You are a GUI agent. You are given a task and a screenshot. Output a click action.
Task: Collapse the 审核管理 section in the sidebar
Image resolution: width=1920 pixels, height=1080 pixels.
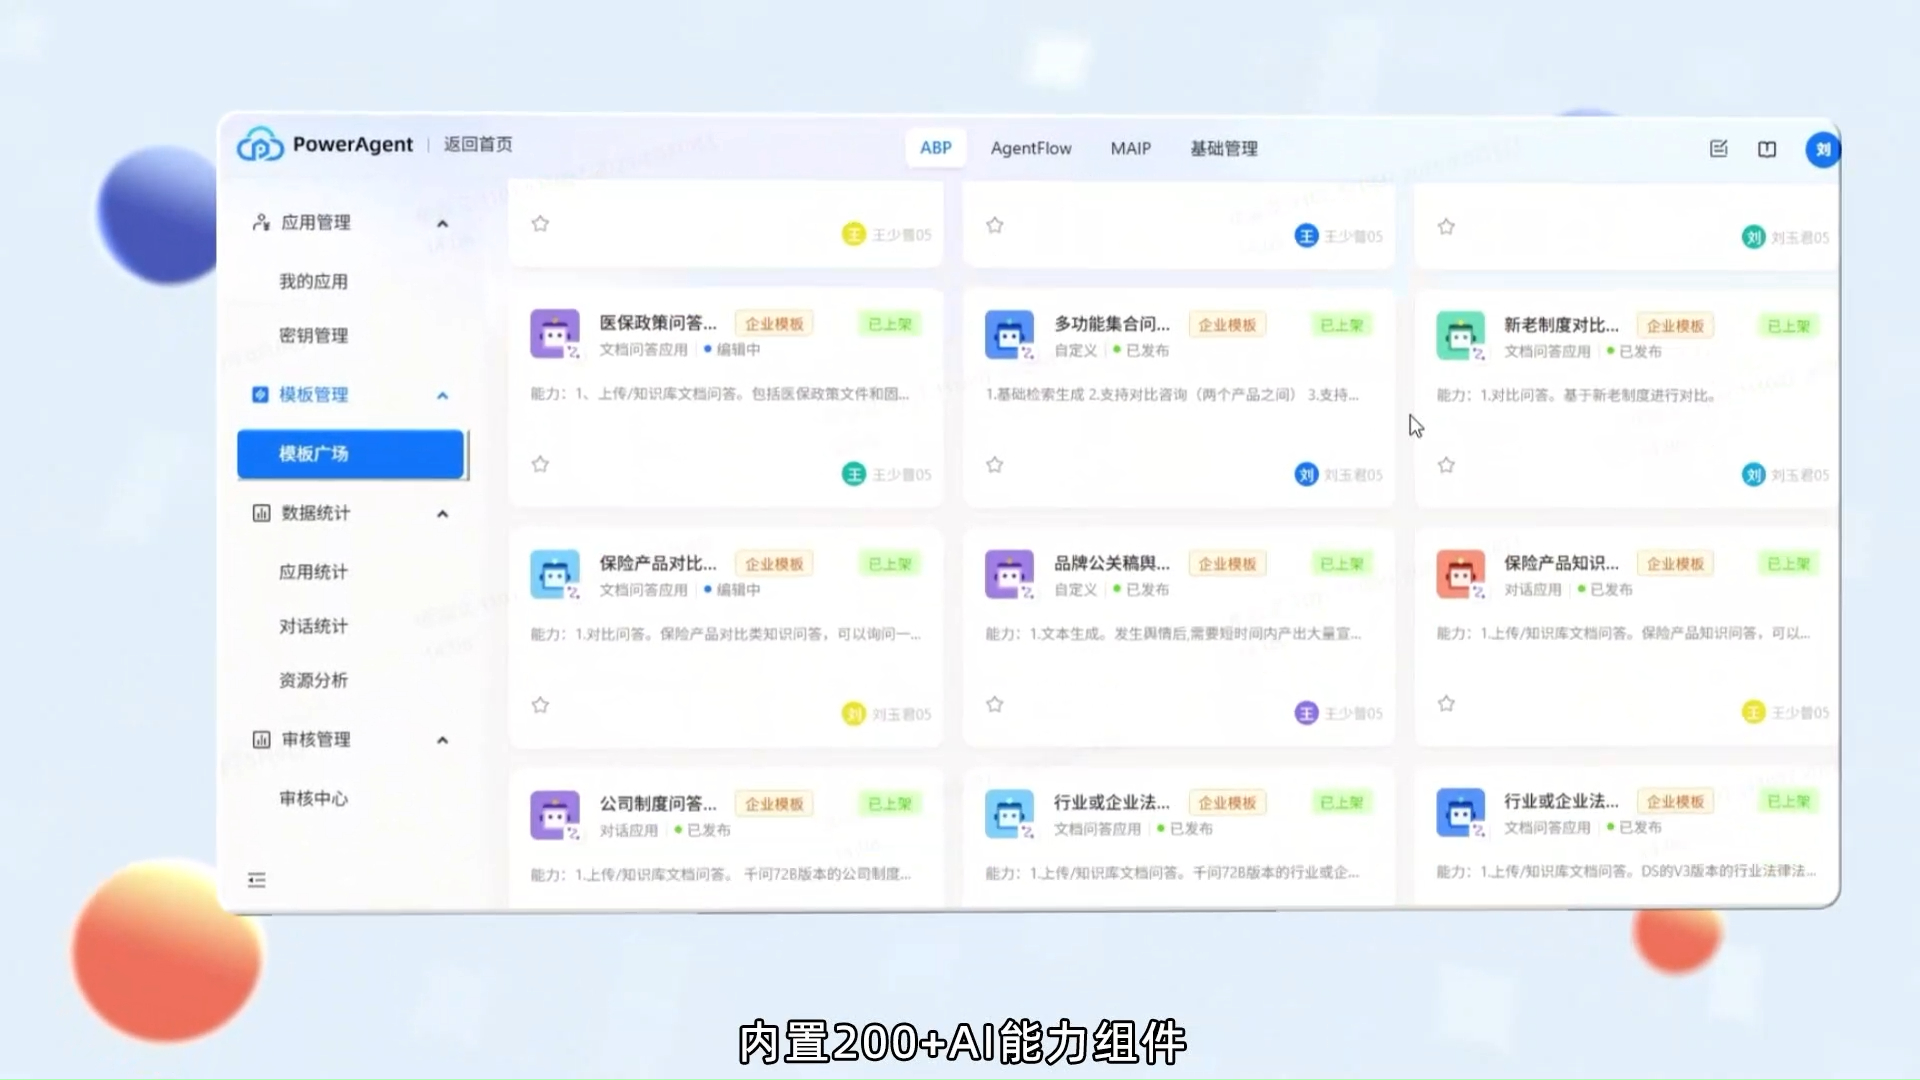tap(442, 739)
